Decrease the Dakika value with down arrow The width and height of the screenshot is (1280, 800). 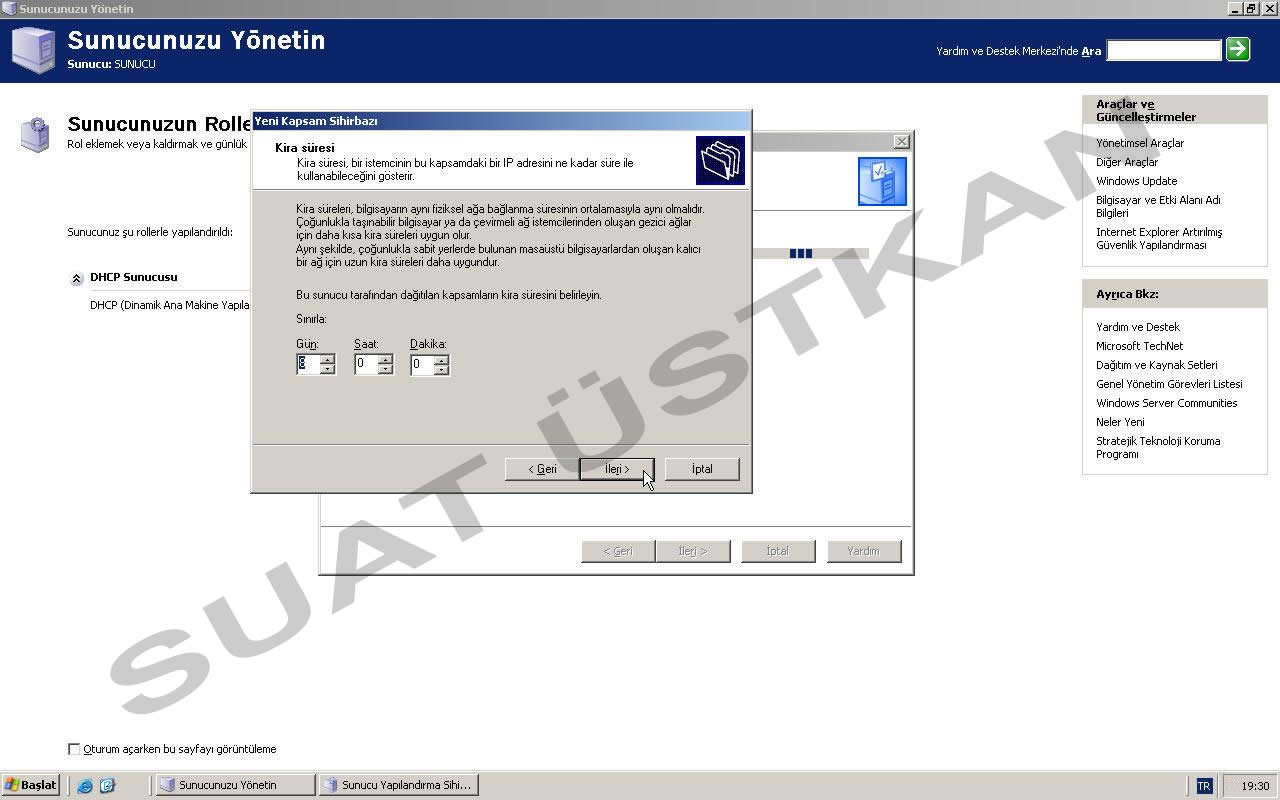click(441, 370)
